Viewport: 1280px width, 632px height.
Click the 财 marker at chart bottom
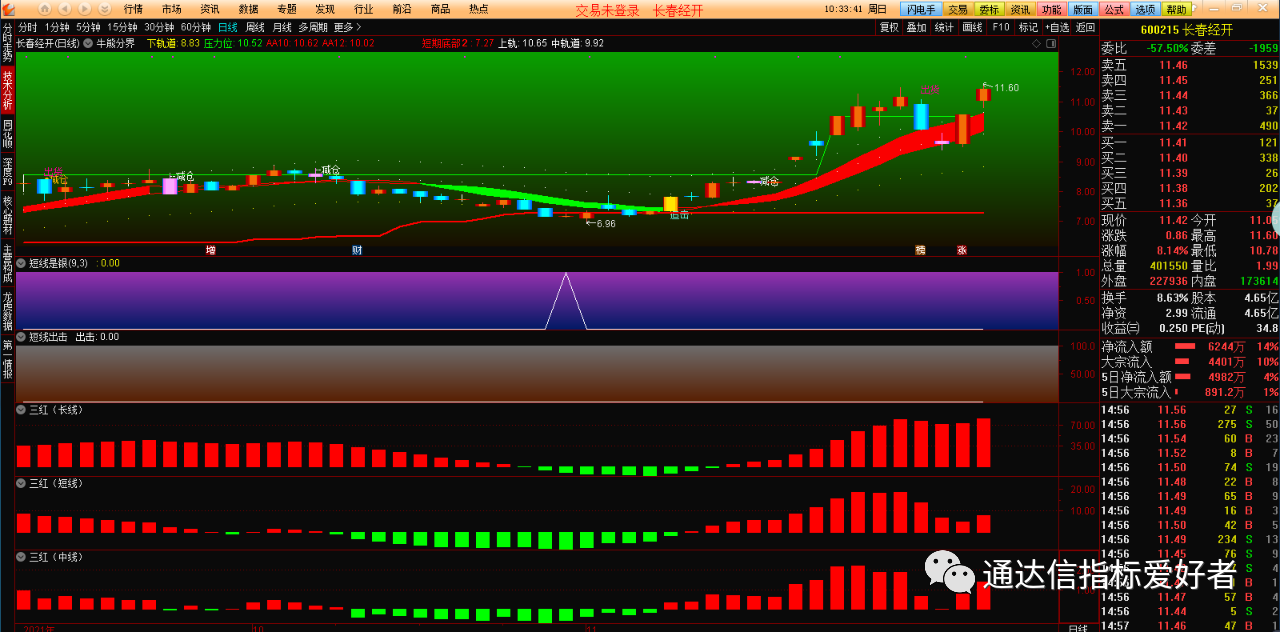[x=357, y=250]
